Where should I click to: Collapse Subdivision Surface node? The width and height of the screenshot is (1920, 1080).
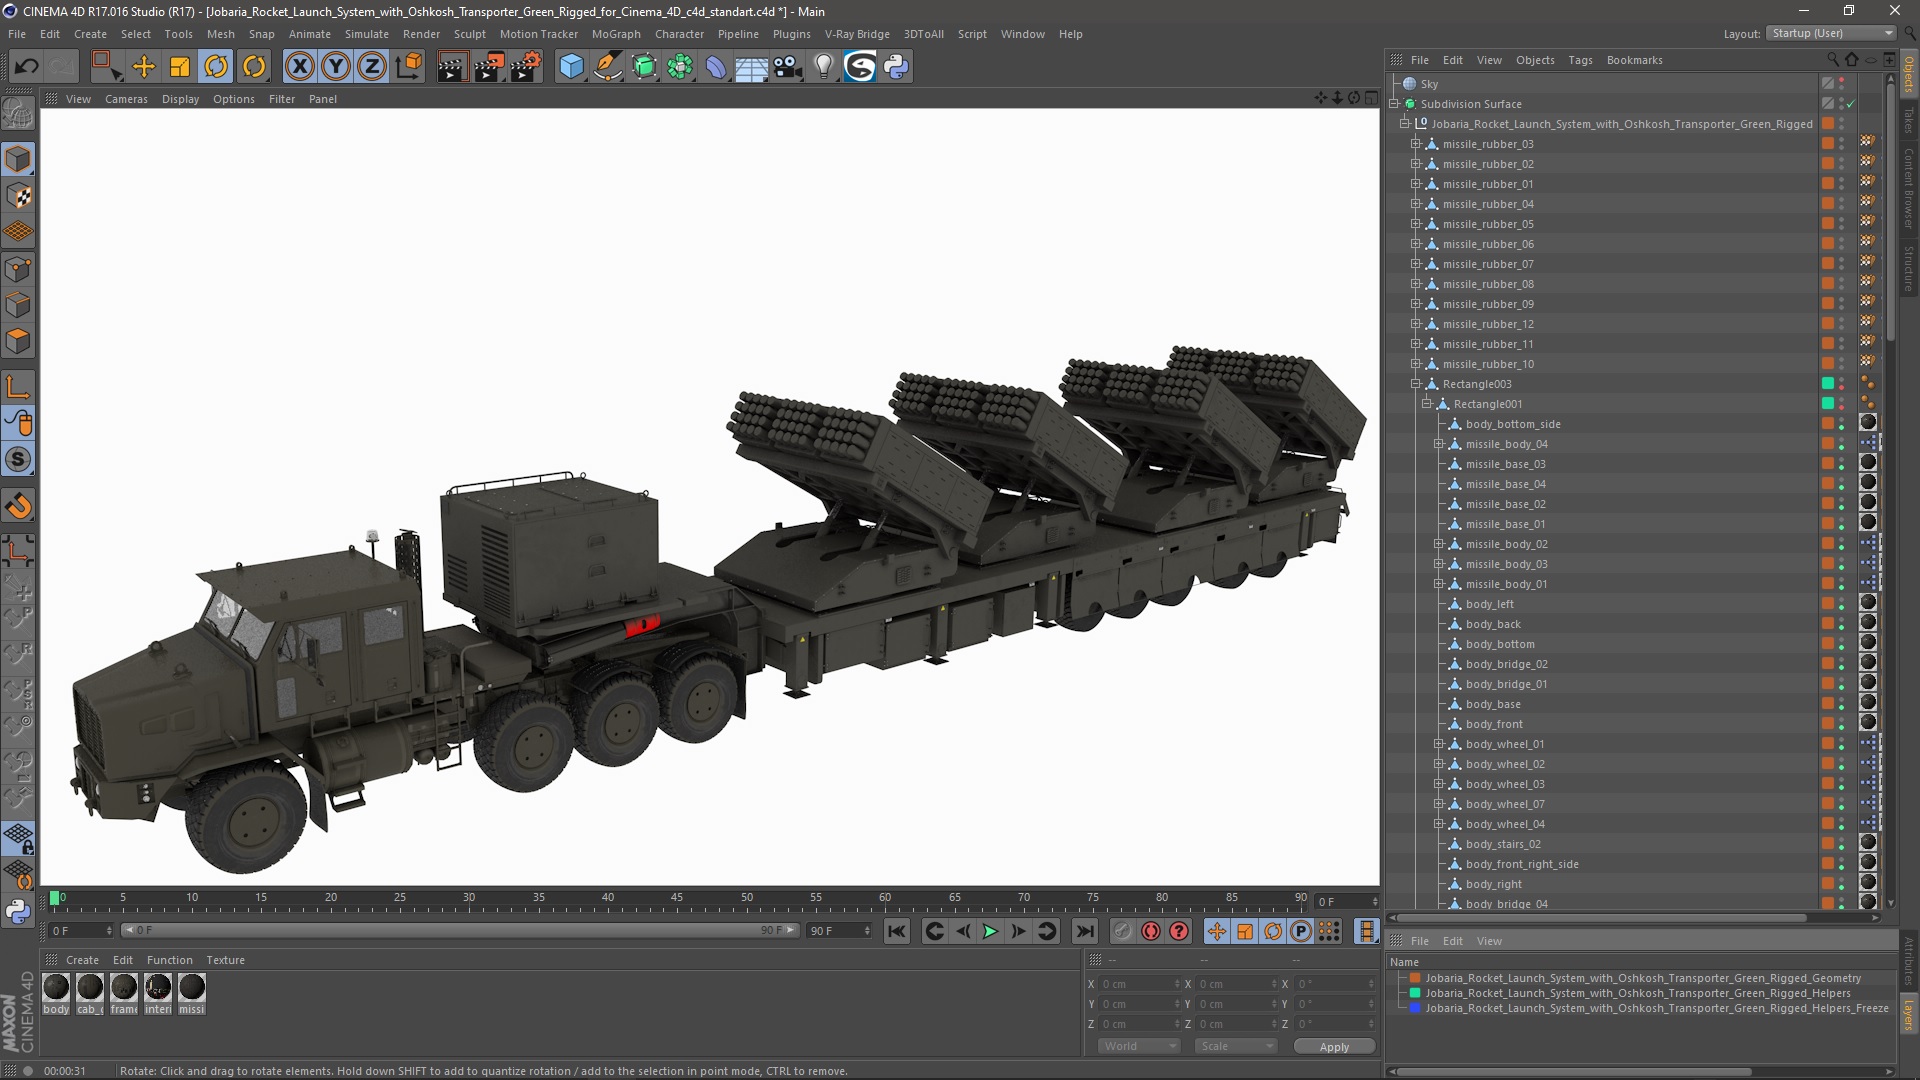(x=1394, y=104)
